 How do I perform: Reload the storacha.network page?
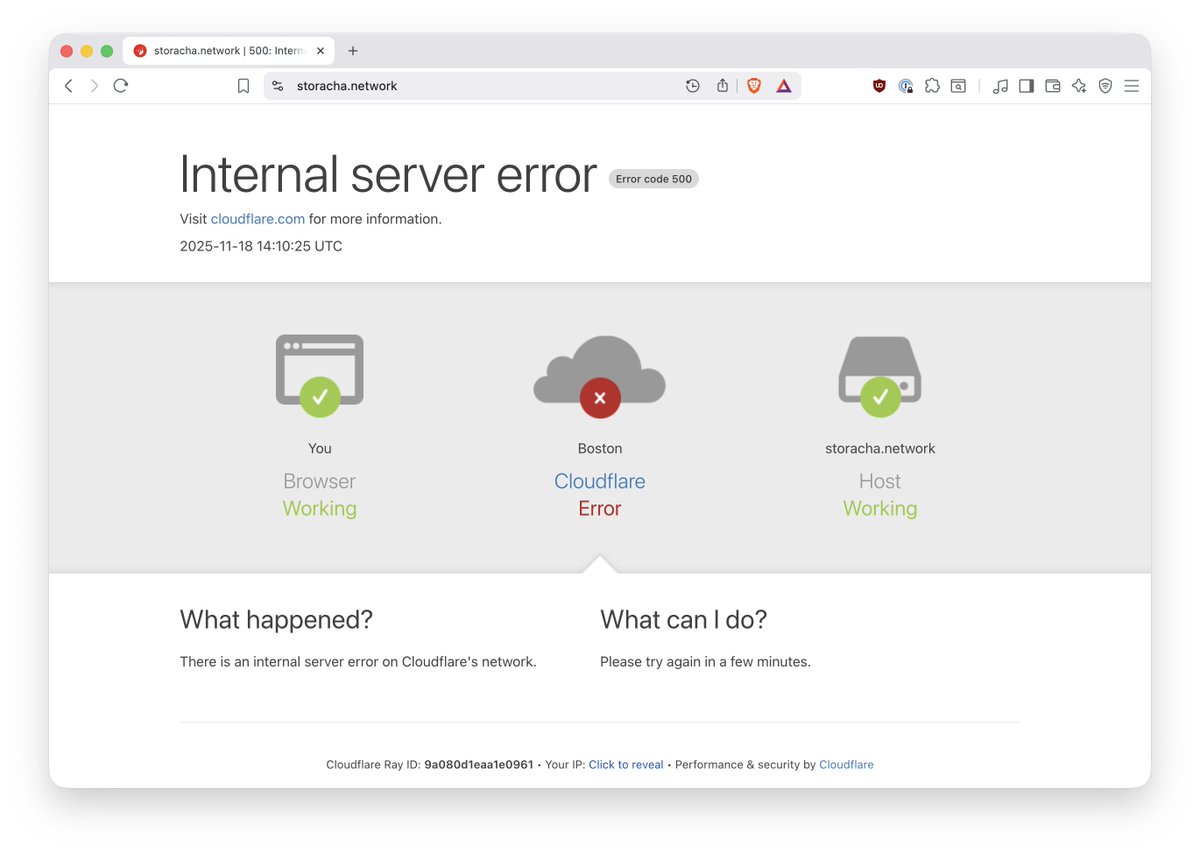click(121, 86)
